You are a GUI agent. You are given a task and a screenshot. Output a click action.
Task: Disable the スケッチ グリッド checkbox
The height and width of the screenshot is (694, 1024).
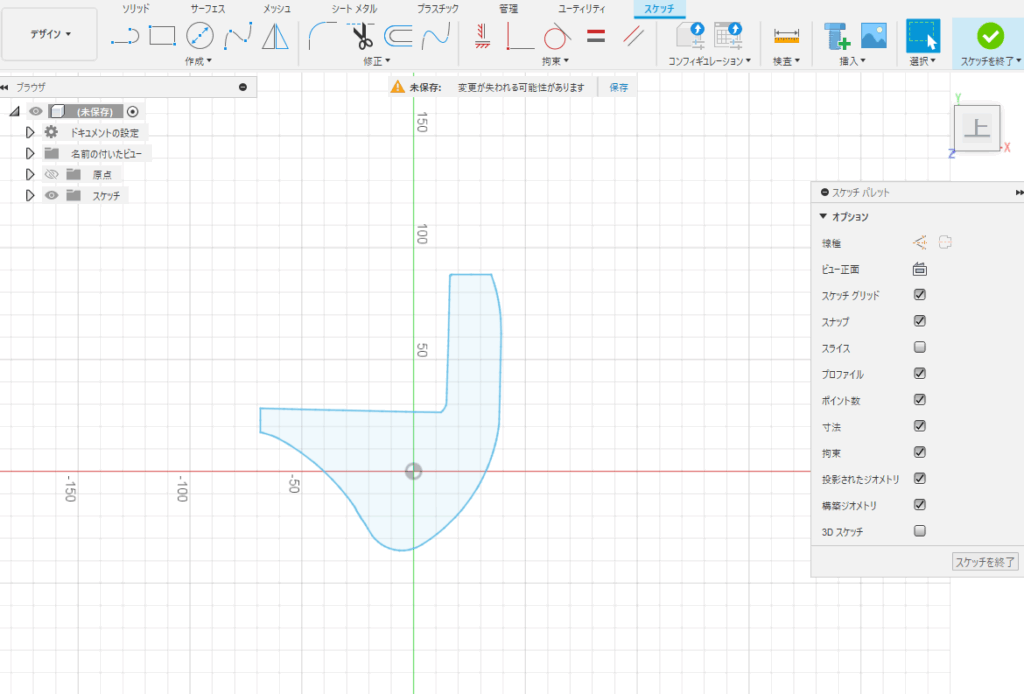coord(920,295)
